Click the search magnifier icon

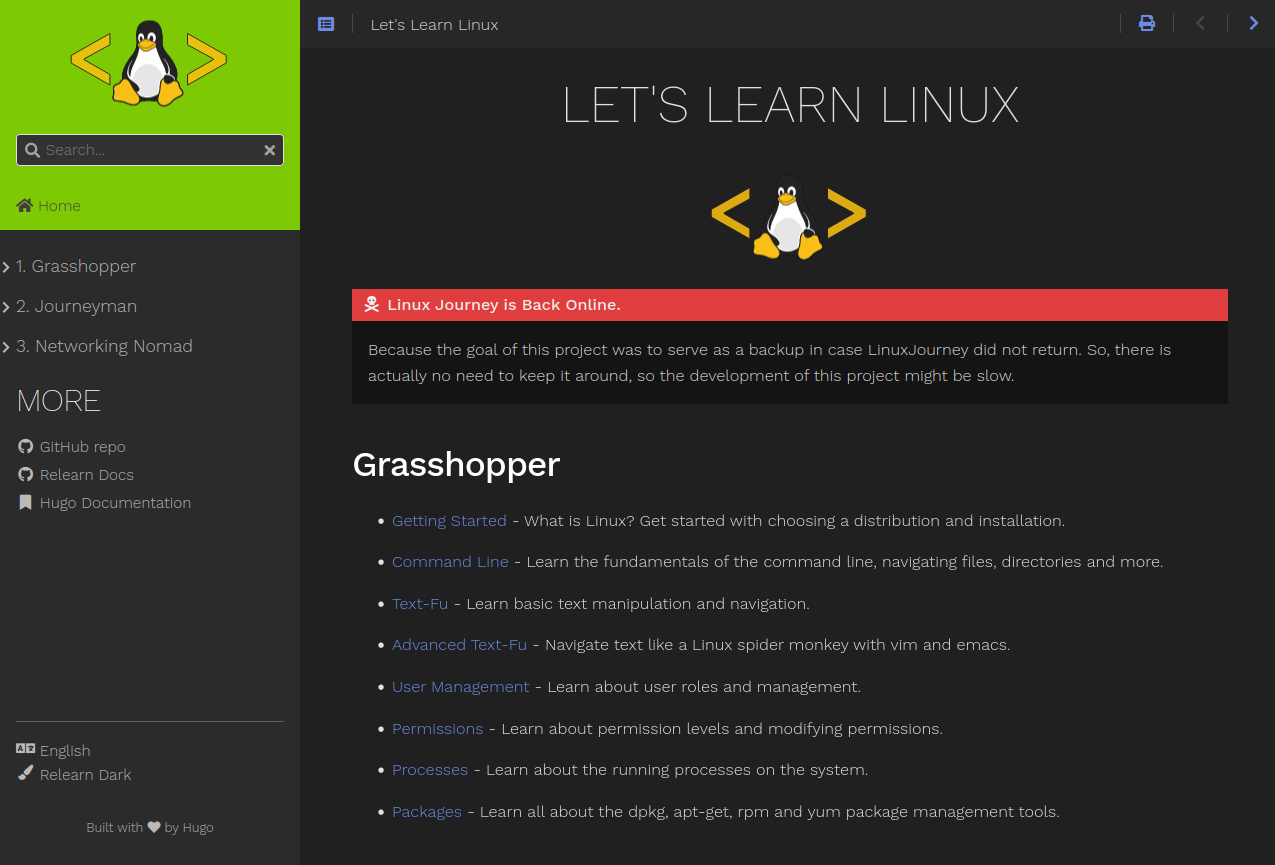pos(32,150)
